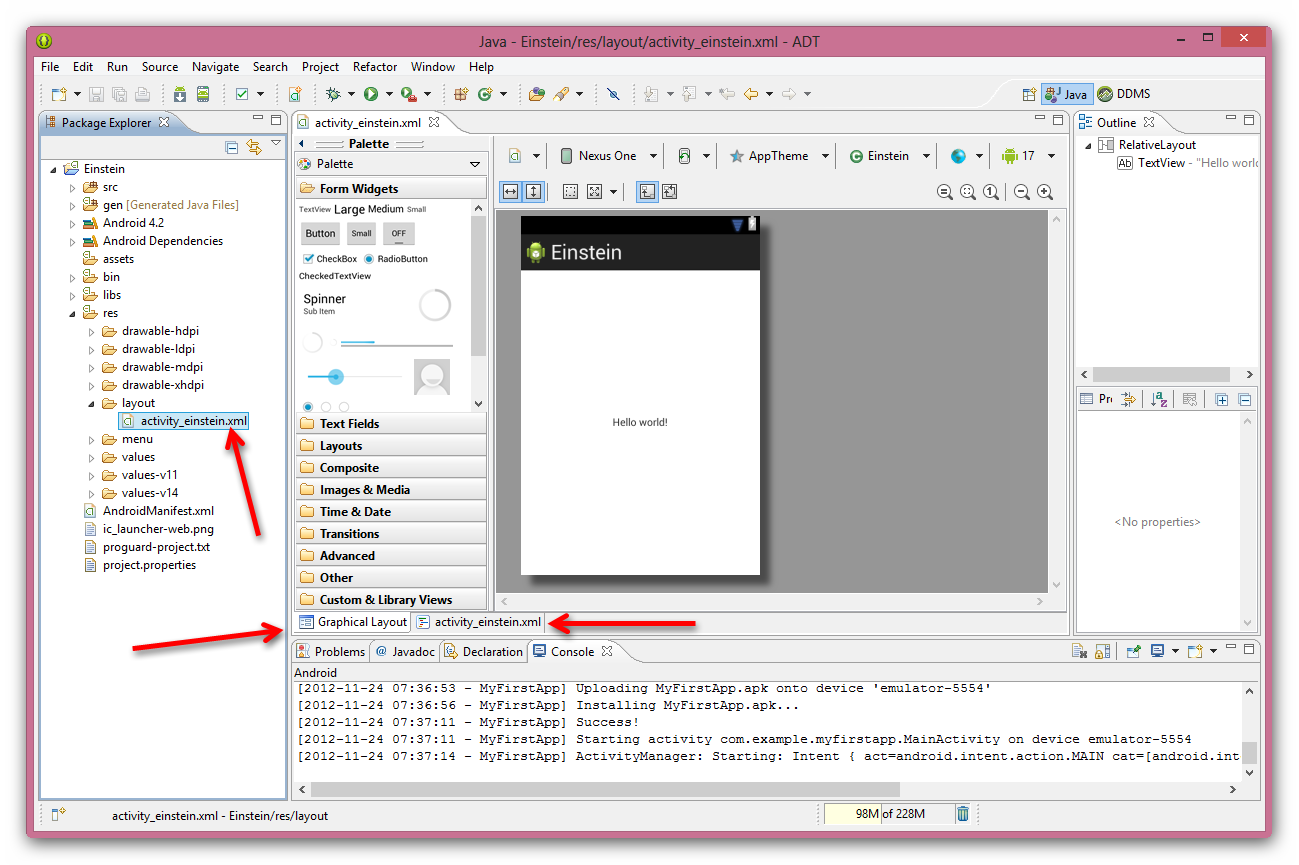Click the Pin Console icon
Viewport: 1299px width, 865px height.
pos(1133,652)
